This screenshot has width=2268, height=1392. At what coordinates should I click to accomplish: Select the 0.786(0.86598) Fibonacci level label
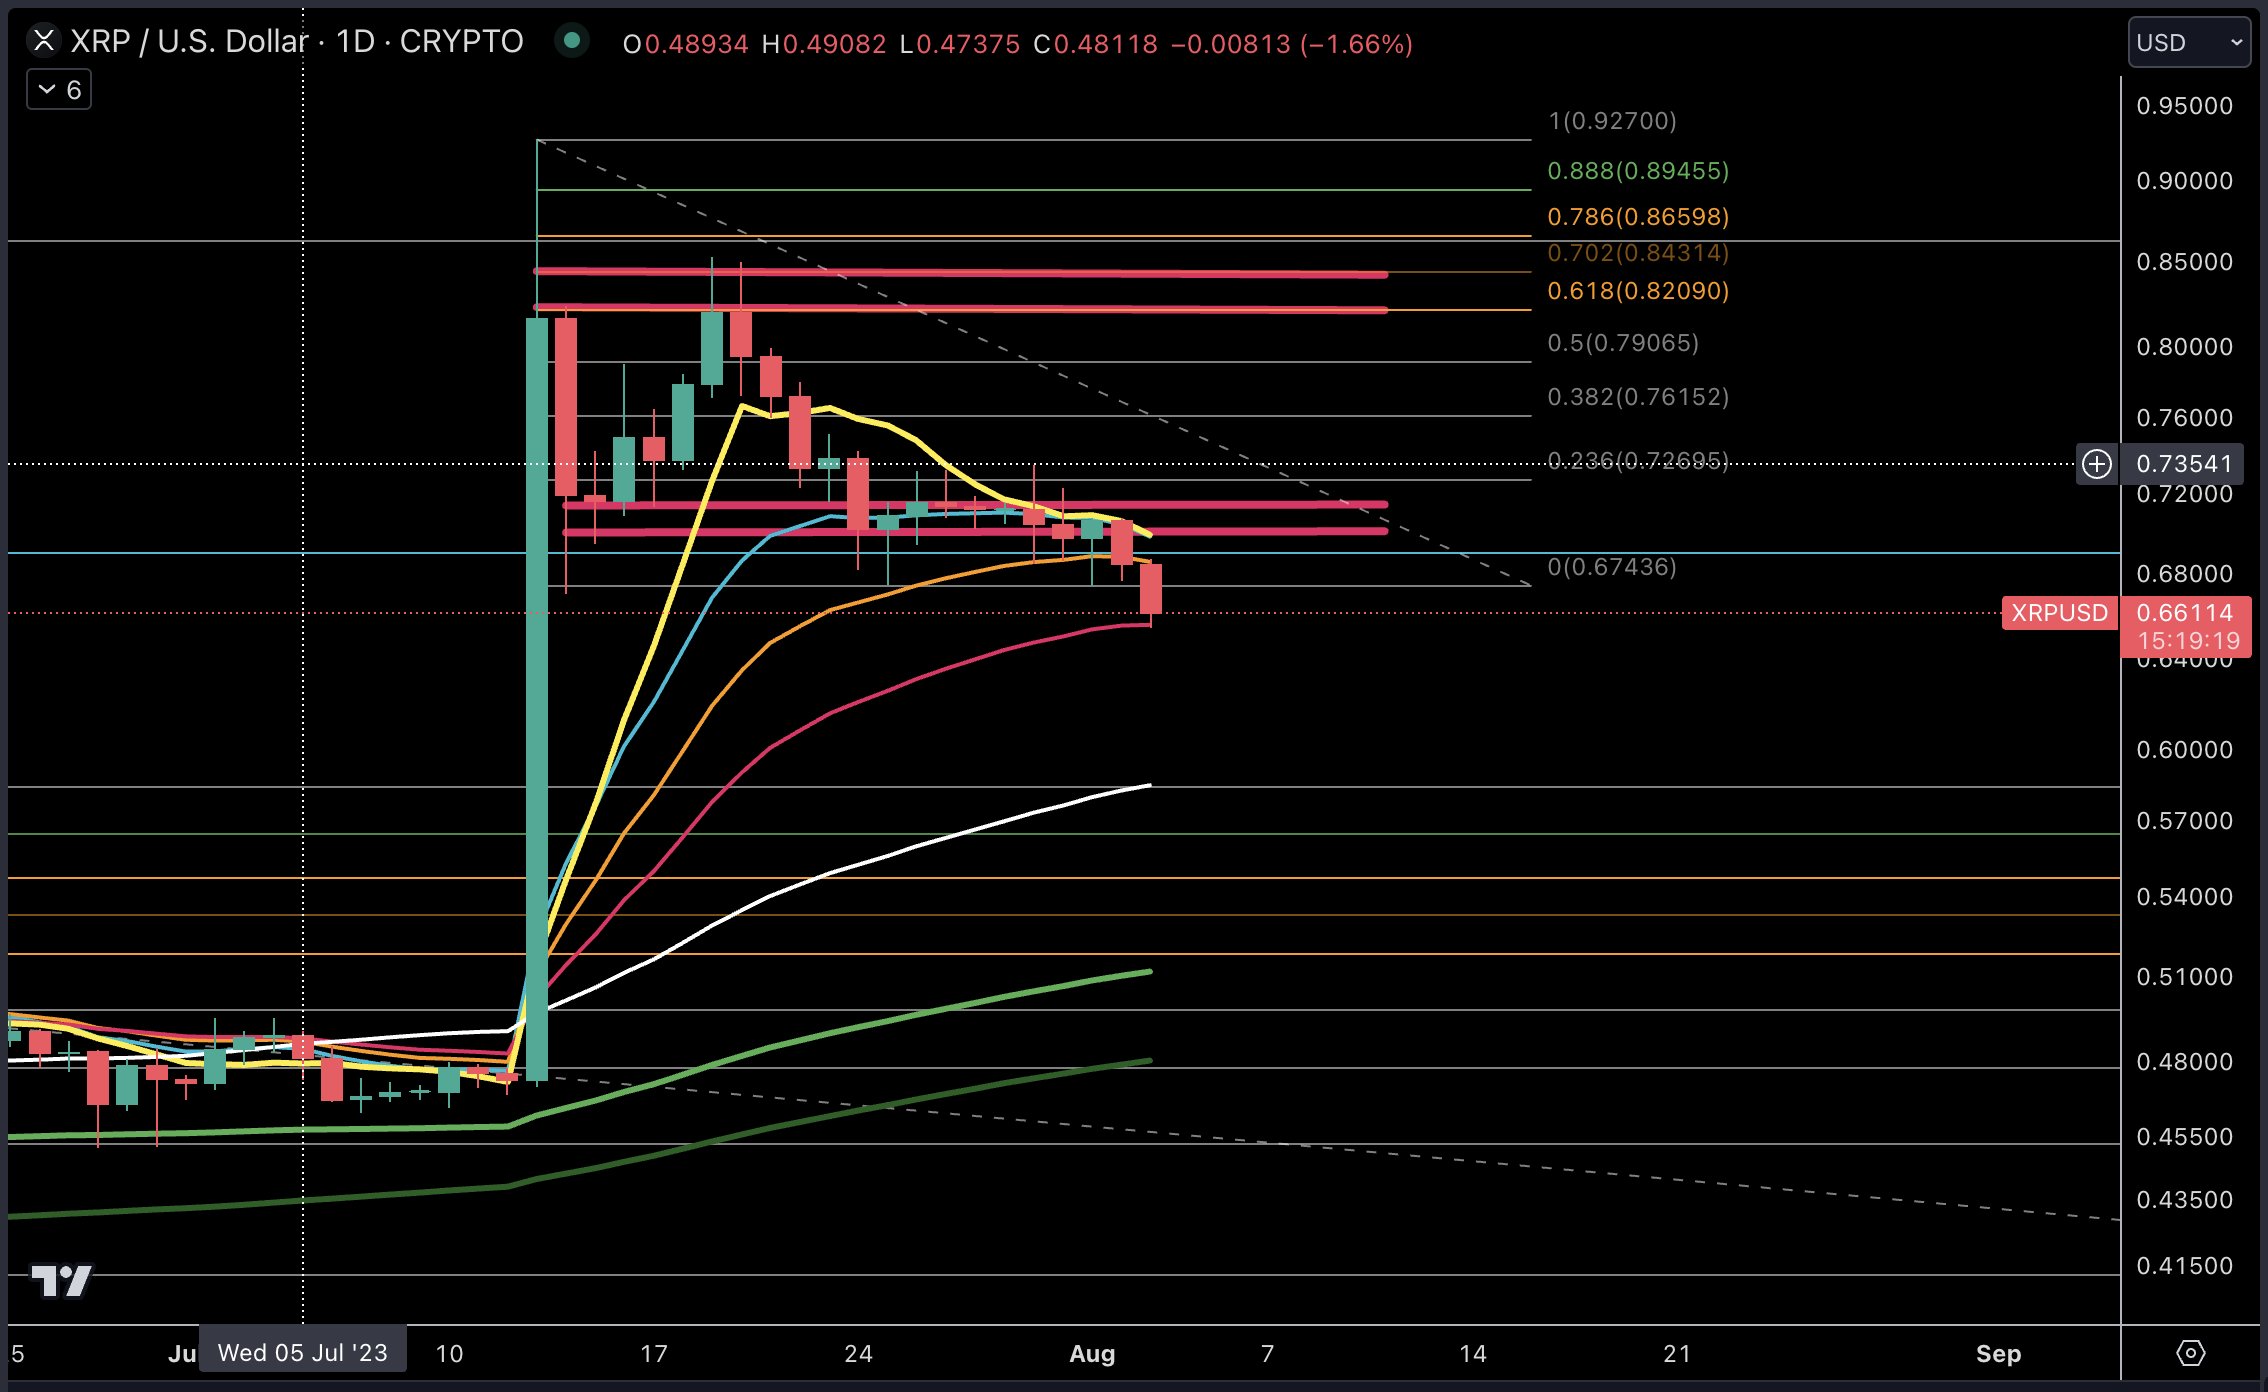(x=1638, y=217)
